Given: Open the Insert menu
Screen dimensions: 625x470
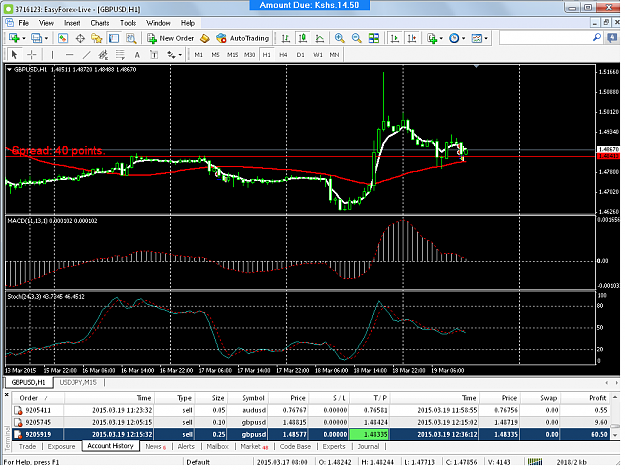Looking at the screenshot, I should [x=72, y=23].
